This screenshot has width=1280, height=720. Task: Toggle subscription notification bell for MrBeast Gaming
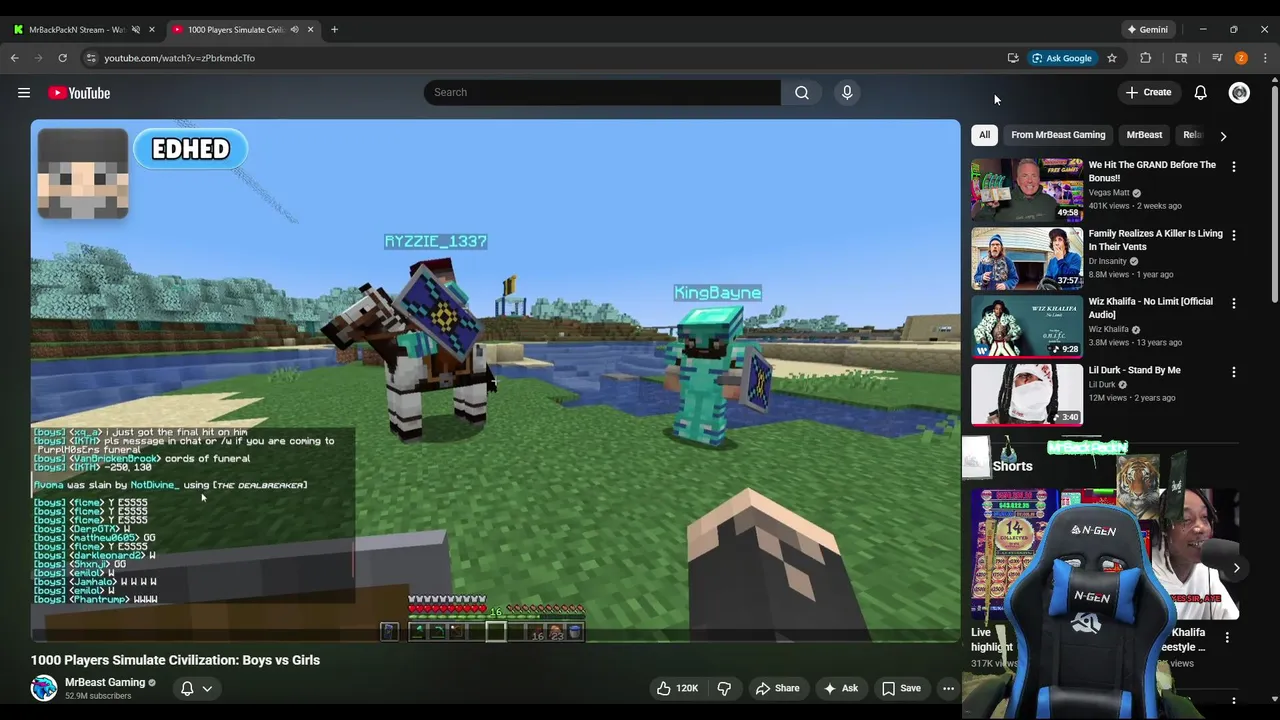(x=187, y=688)
